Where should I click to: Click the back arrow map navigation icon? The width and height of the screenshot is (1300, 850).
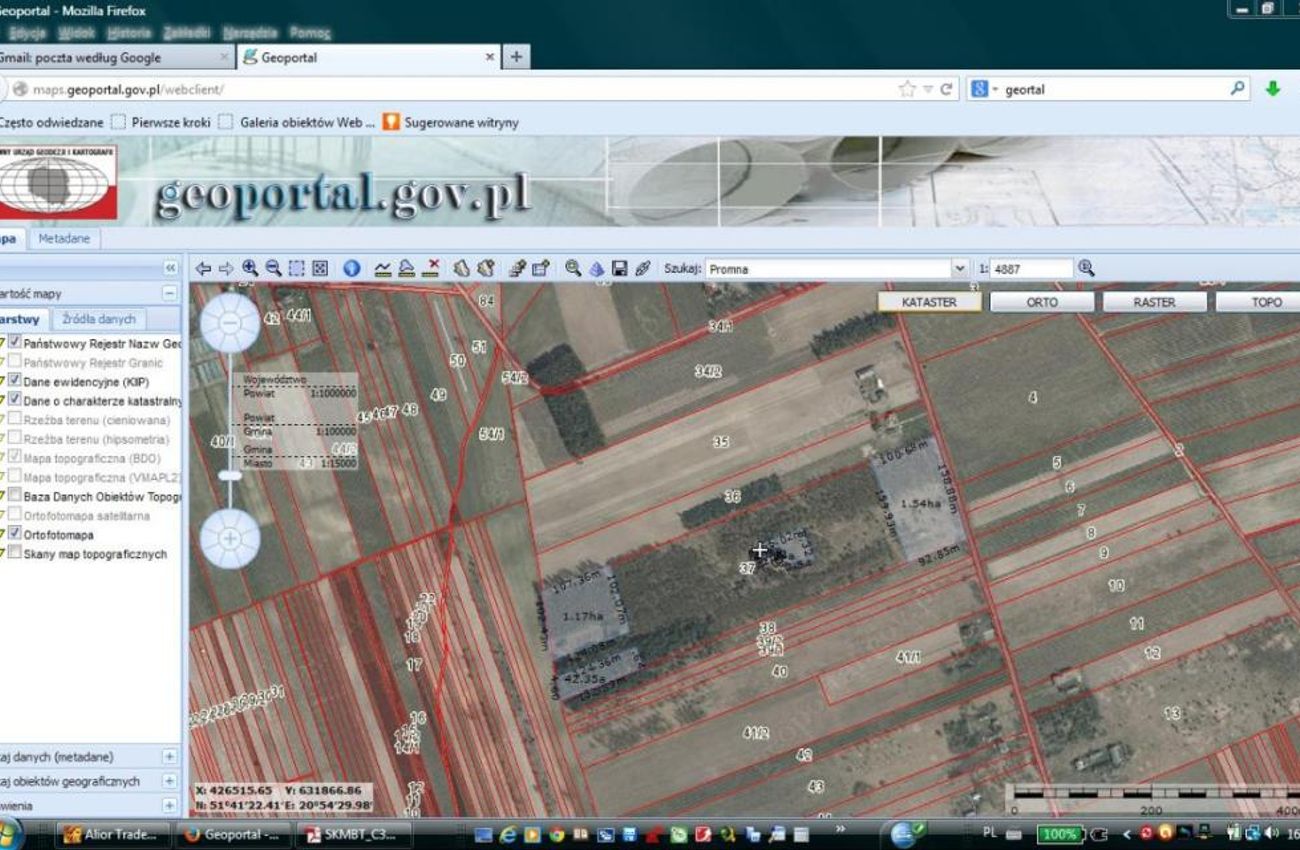[x=203, y=268]
